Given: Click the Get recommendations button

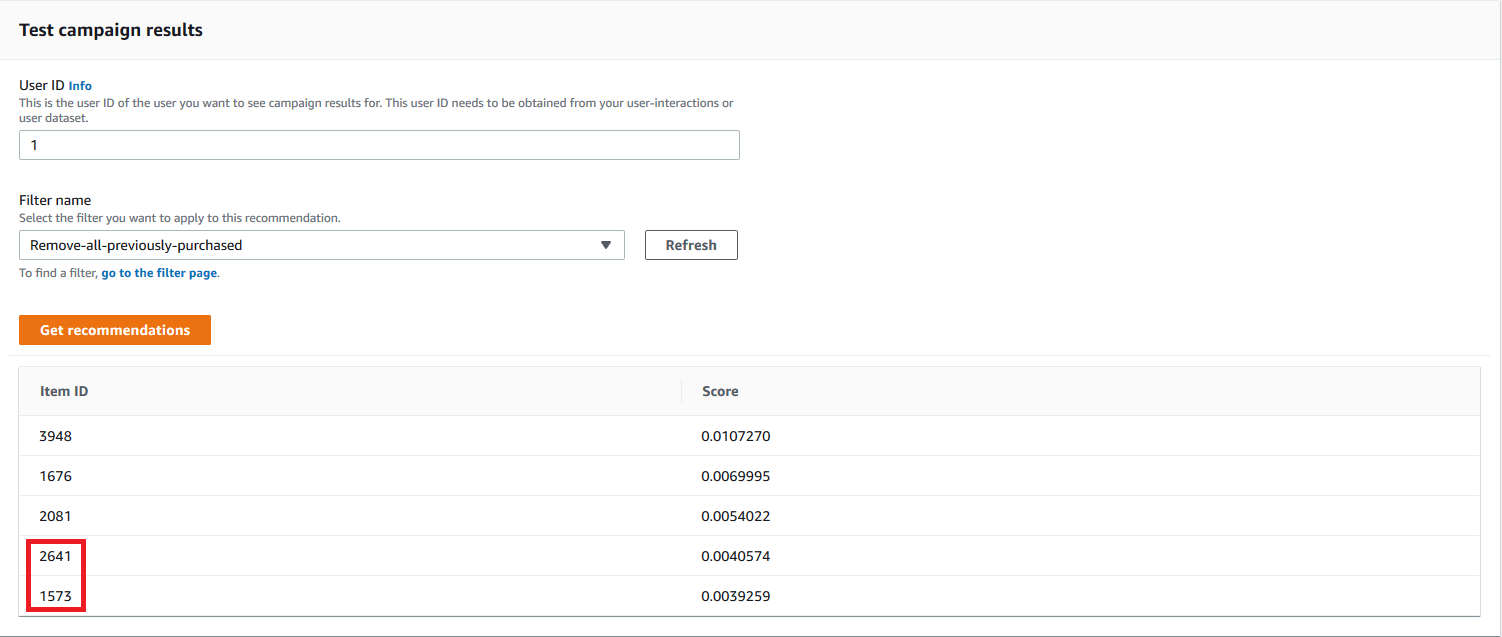Looking at the screenshot, I should (114, 329).
